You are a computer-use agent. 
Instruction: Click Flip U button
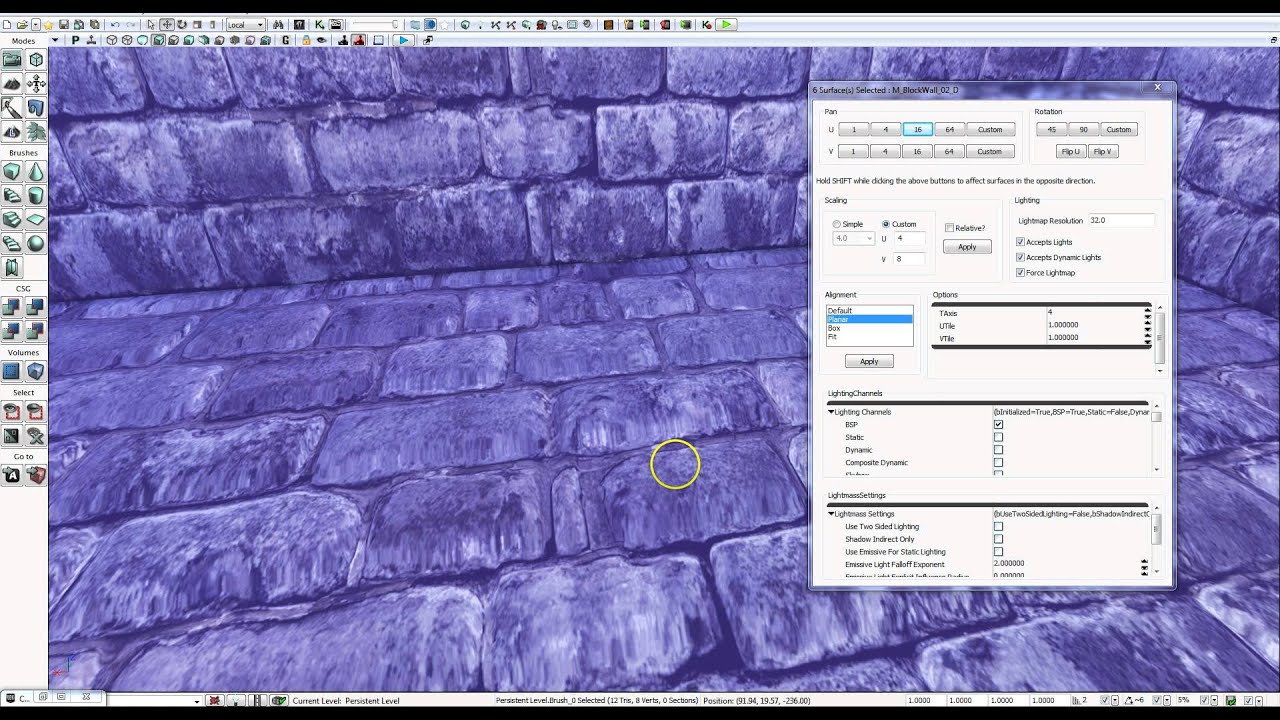pos(1070,151)
